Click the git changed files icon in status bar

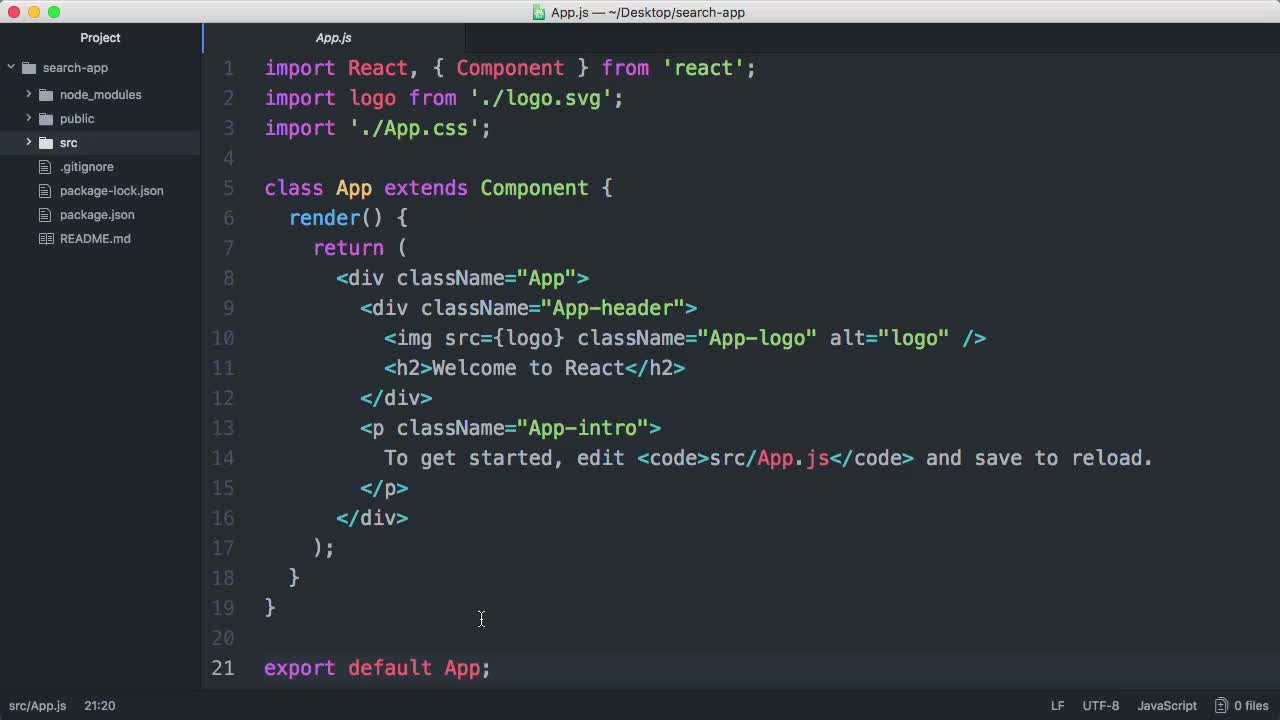point(1221,706)
